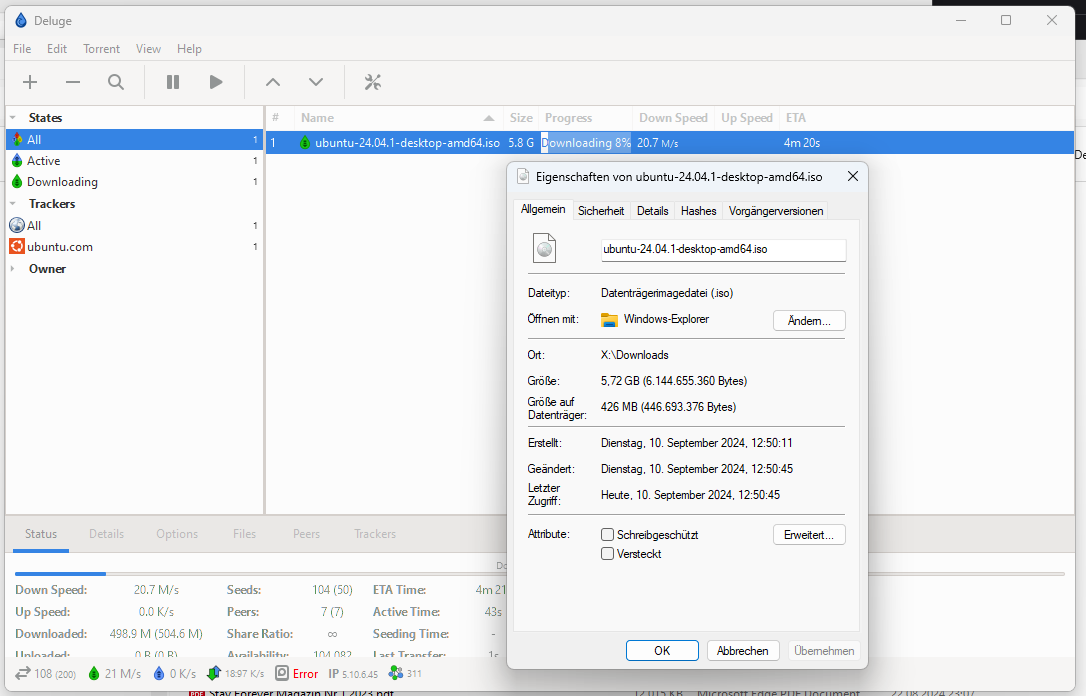The height and width of the screenshot is (696, 1086).
Task: Open the Vorgängerversionen tab
Action: (776, 211)
